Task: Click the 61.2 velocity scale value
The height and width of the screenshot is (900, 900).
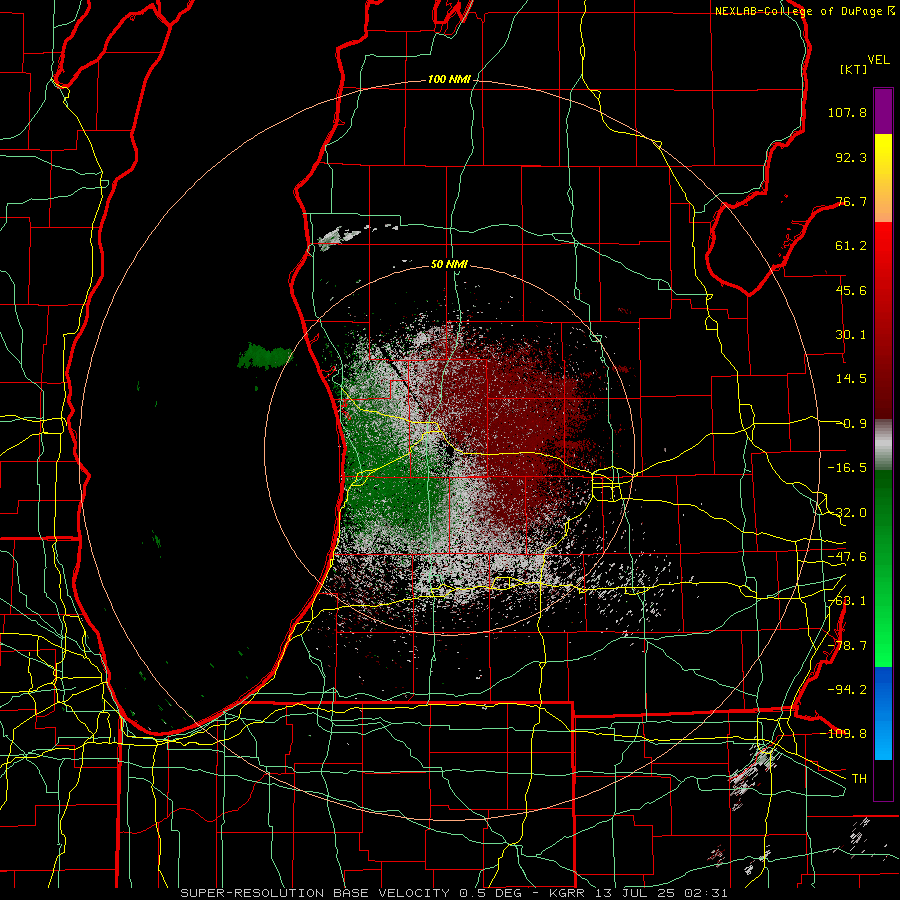Action: (851, 246)
